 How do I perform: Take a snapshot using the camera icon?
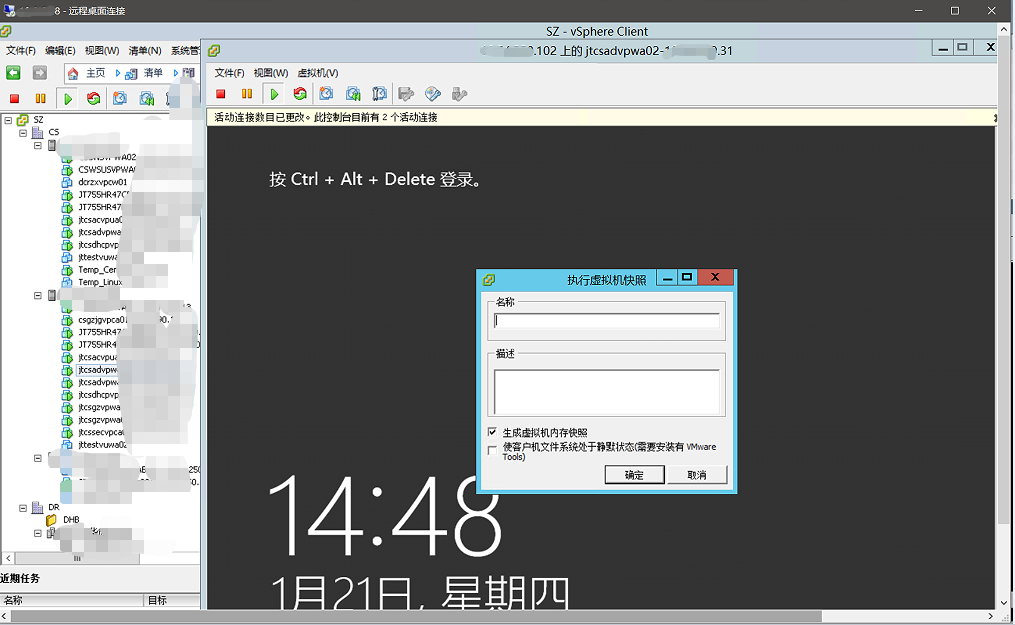coord(326,93)
